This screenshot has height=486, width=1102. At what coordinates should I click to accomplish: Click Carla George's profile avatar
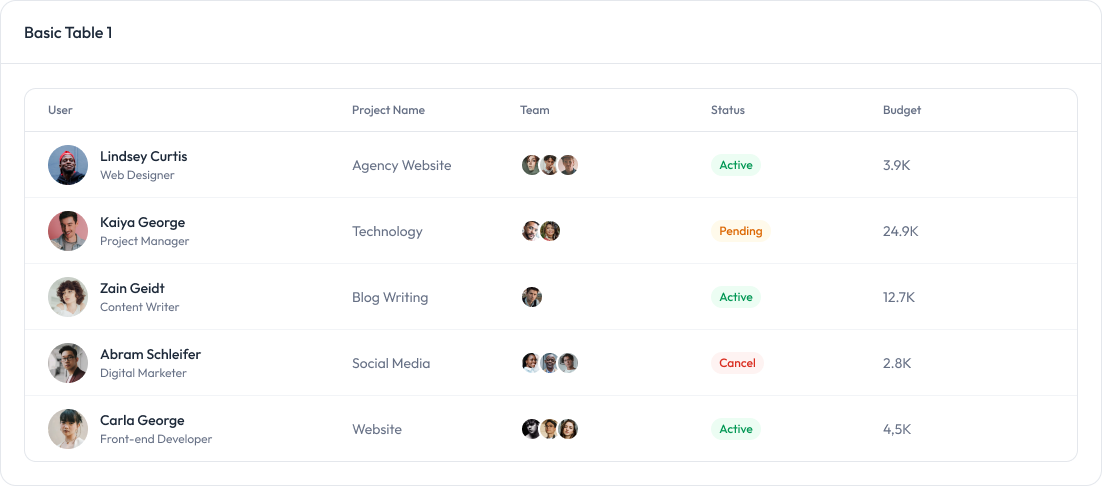pos(68,429)
